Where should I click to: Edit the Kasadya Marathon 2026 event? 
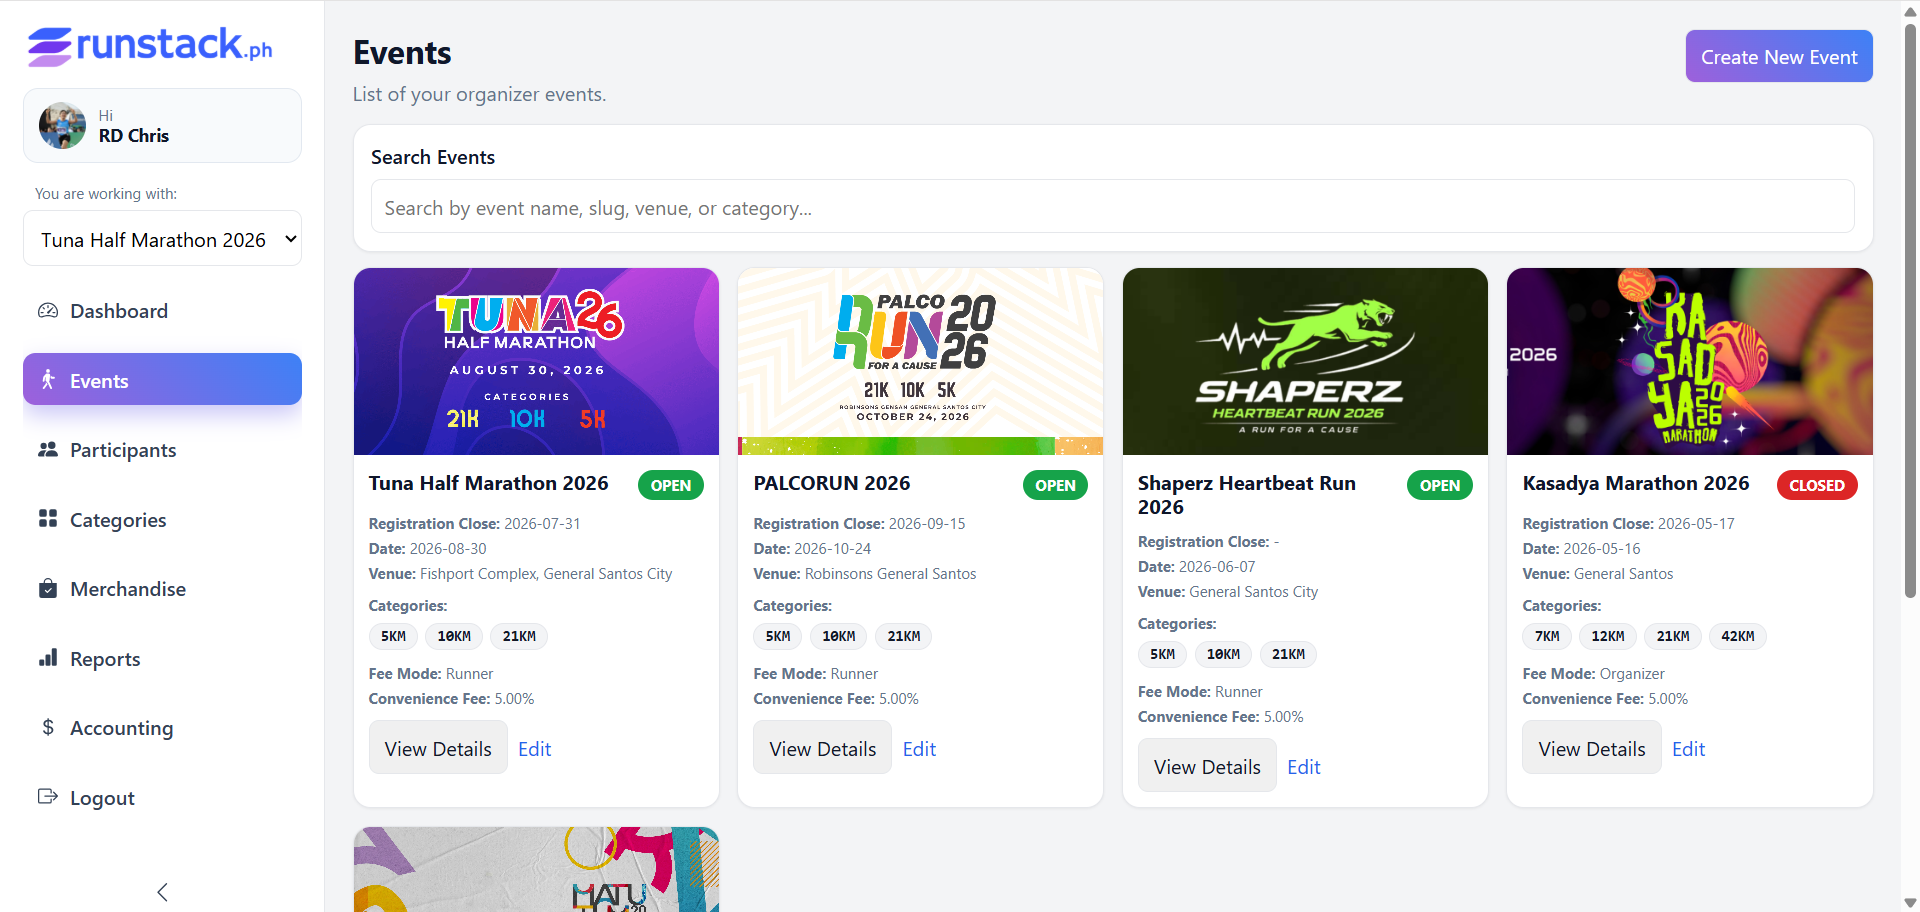[1688, 749]
